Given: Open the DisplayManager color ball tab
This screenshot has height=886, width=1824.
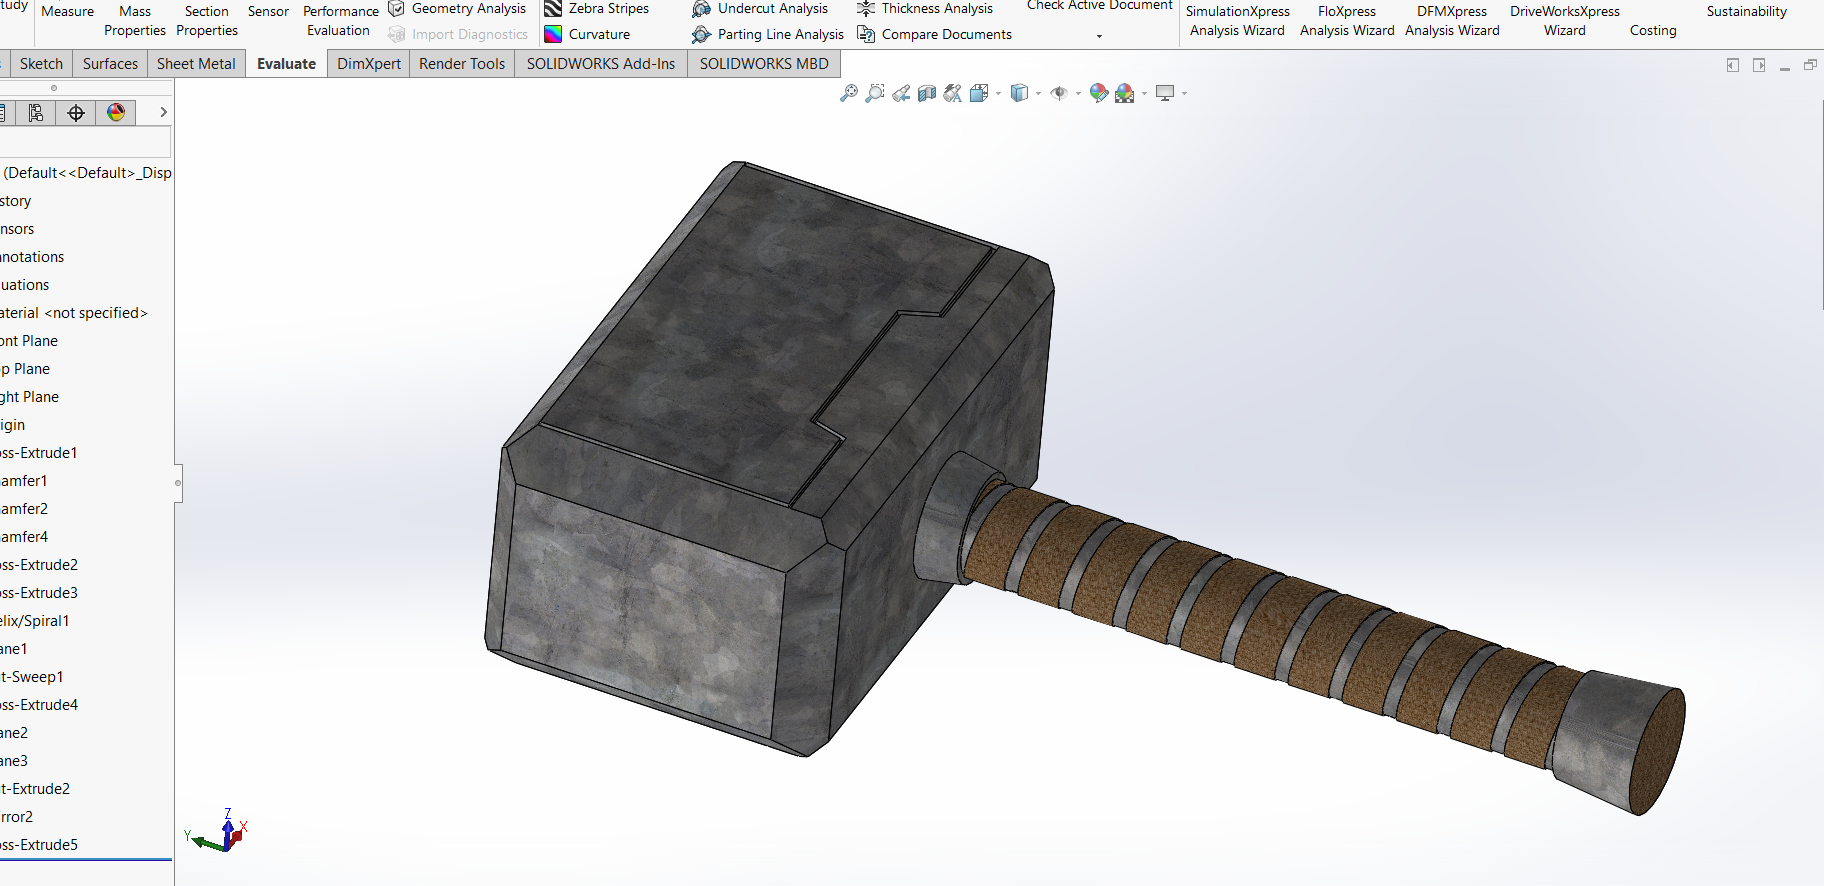Looking at the screenshot, I should (x=116, y=113).
